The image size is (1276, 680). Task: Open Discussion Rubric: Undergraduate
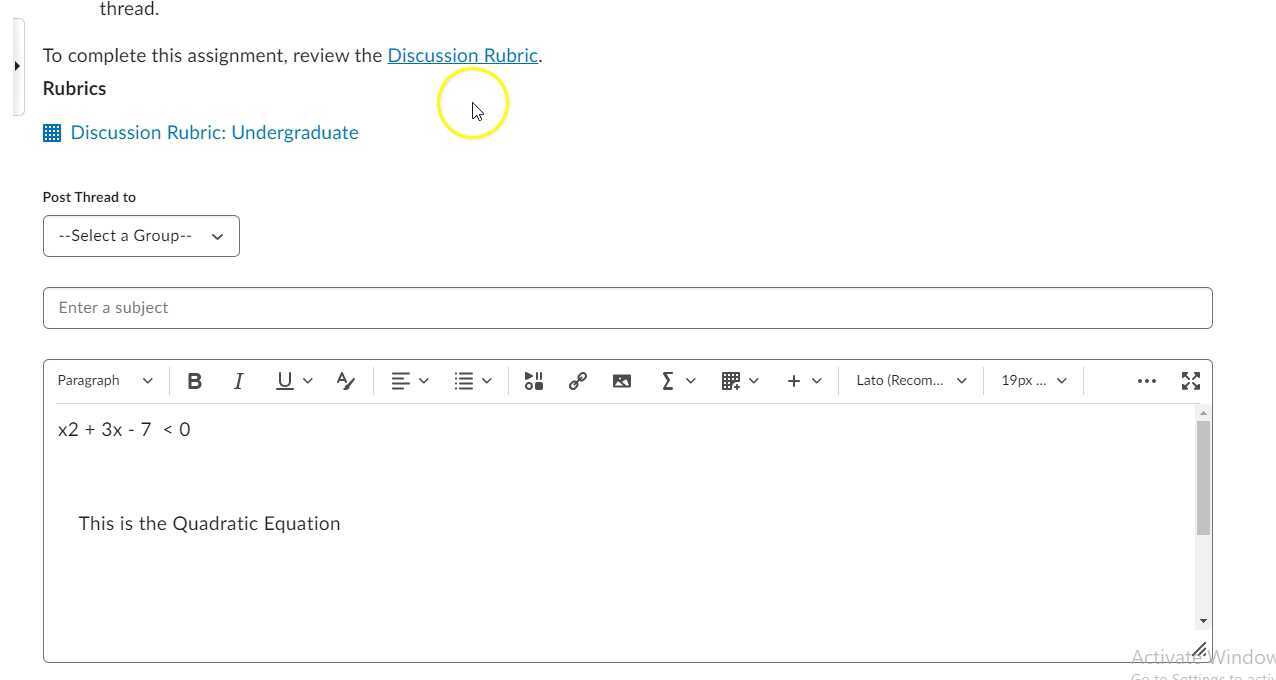(214, 132)
